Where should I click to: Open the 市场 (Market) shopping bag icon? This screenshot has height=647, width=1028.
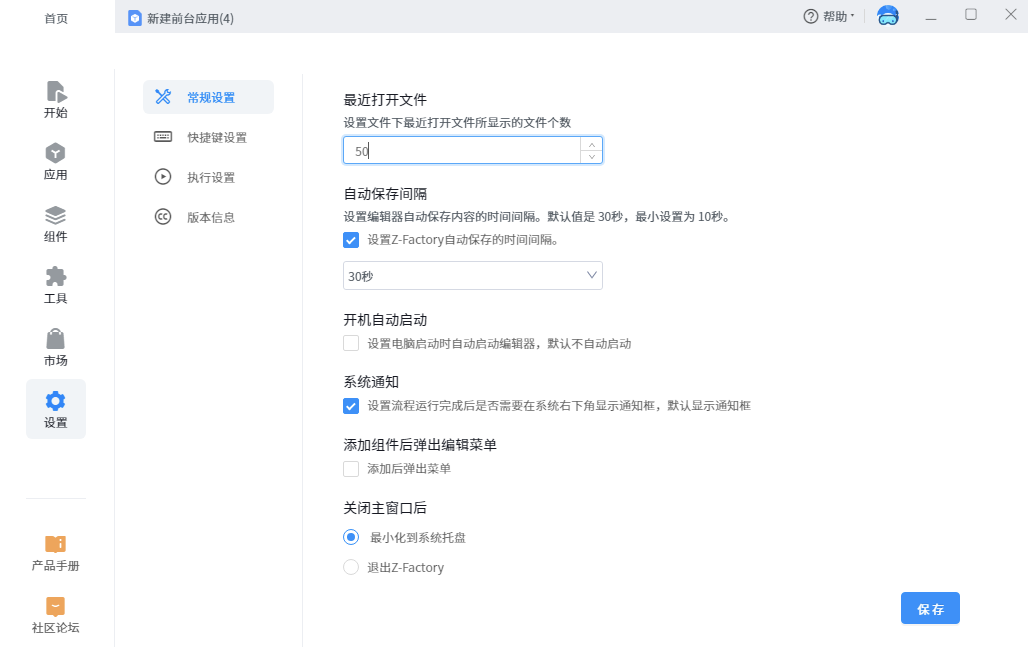coord(56,339)
